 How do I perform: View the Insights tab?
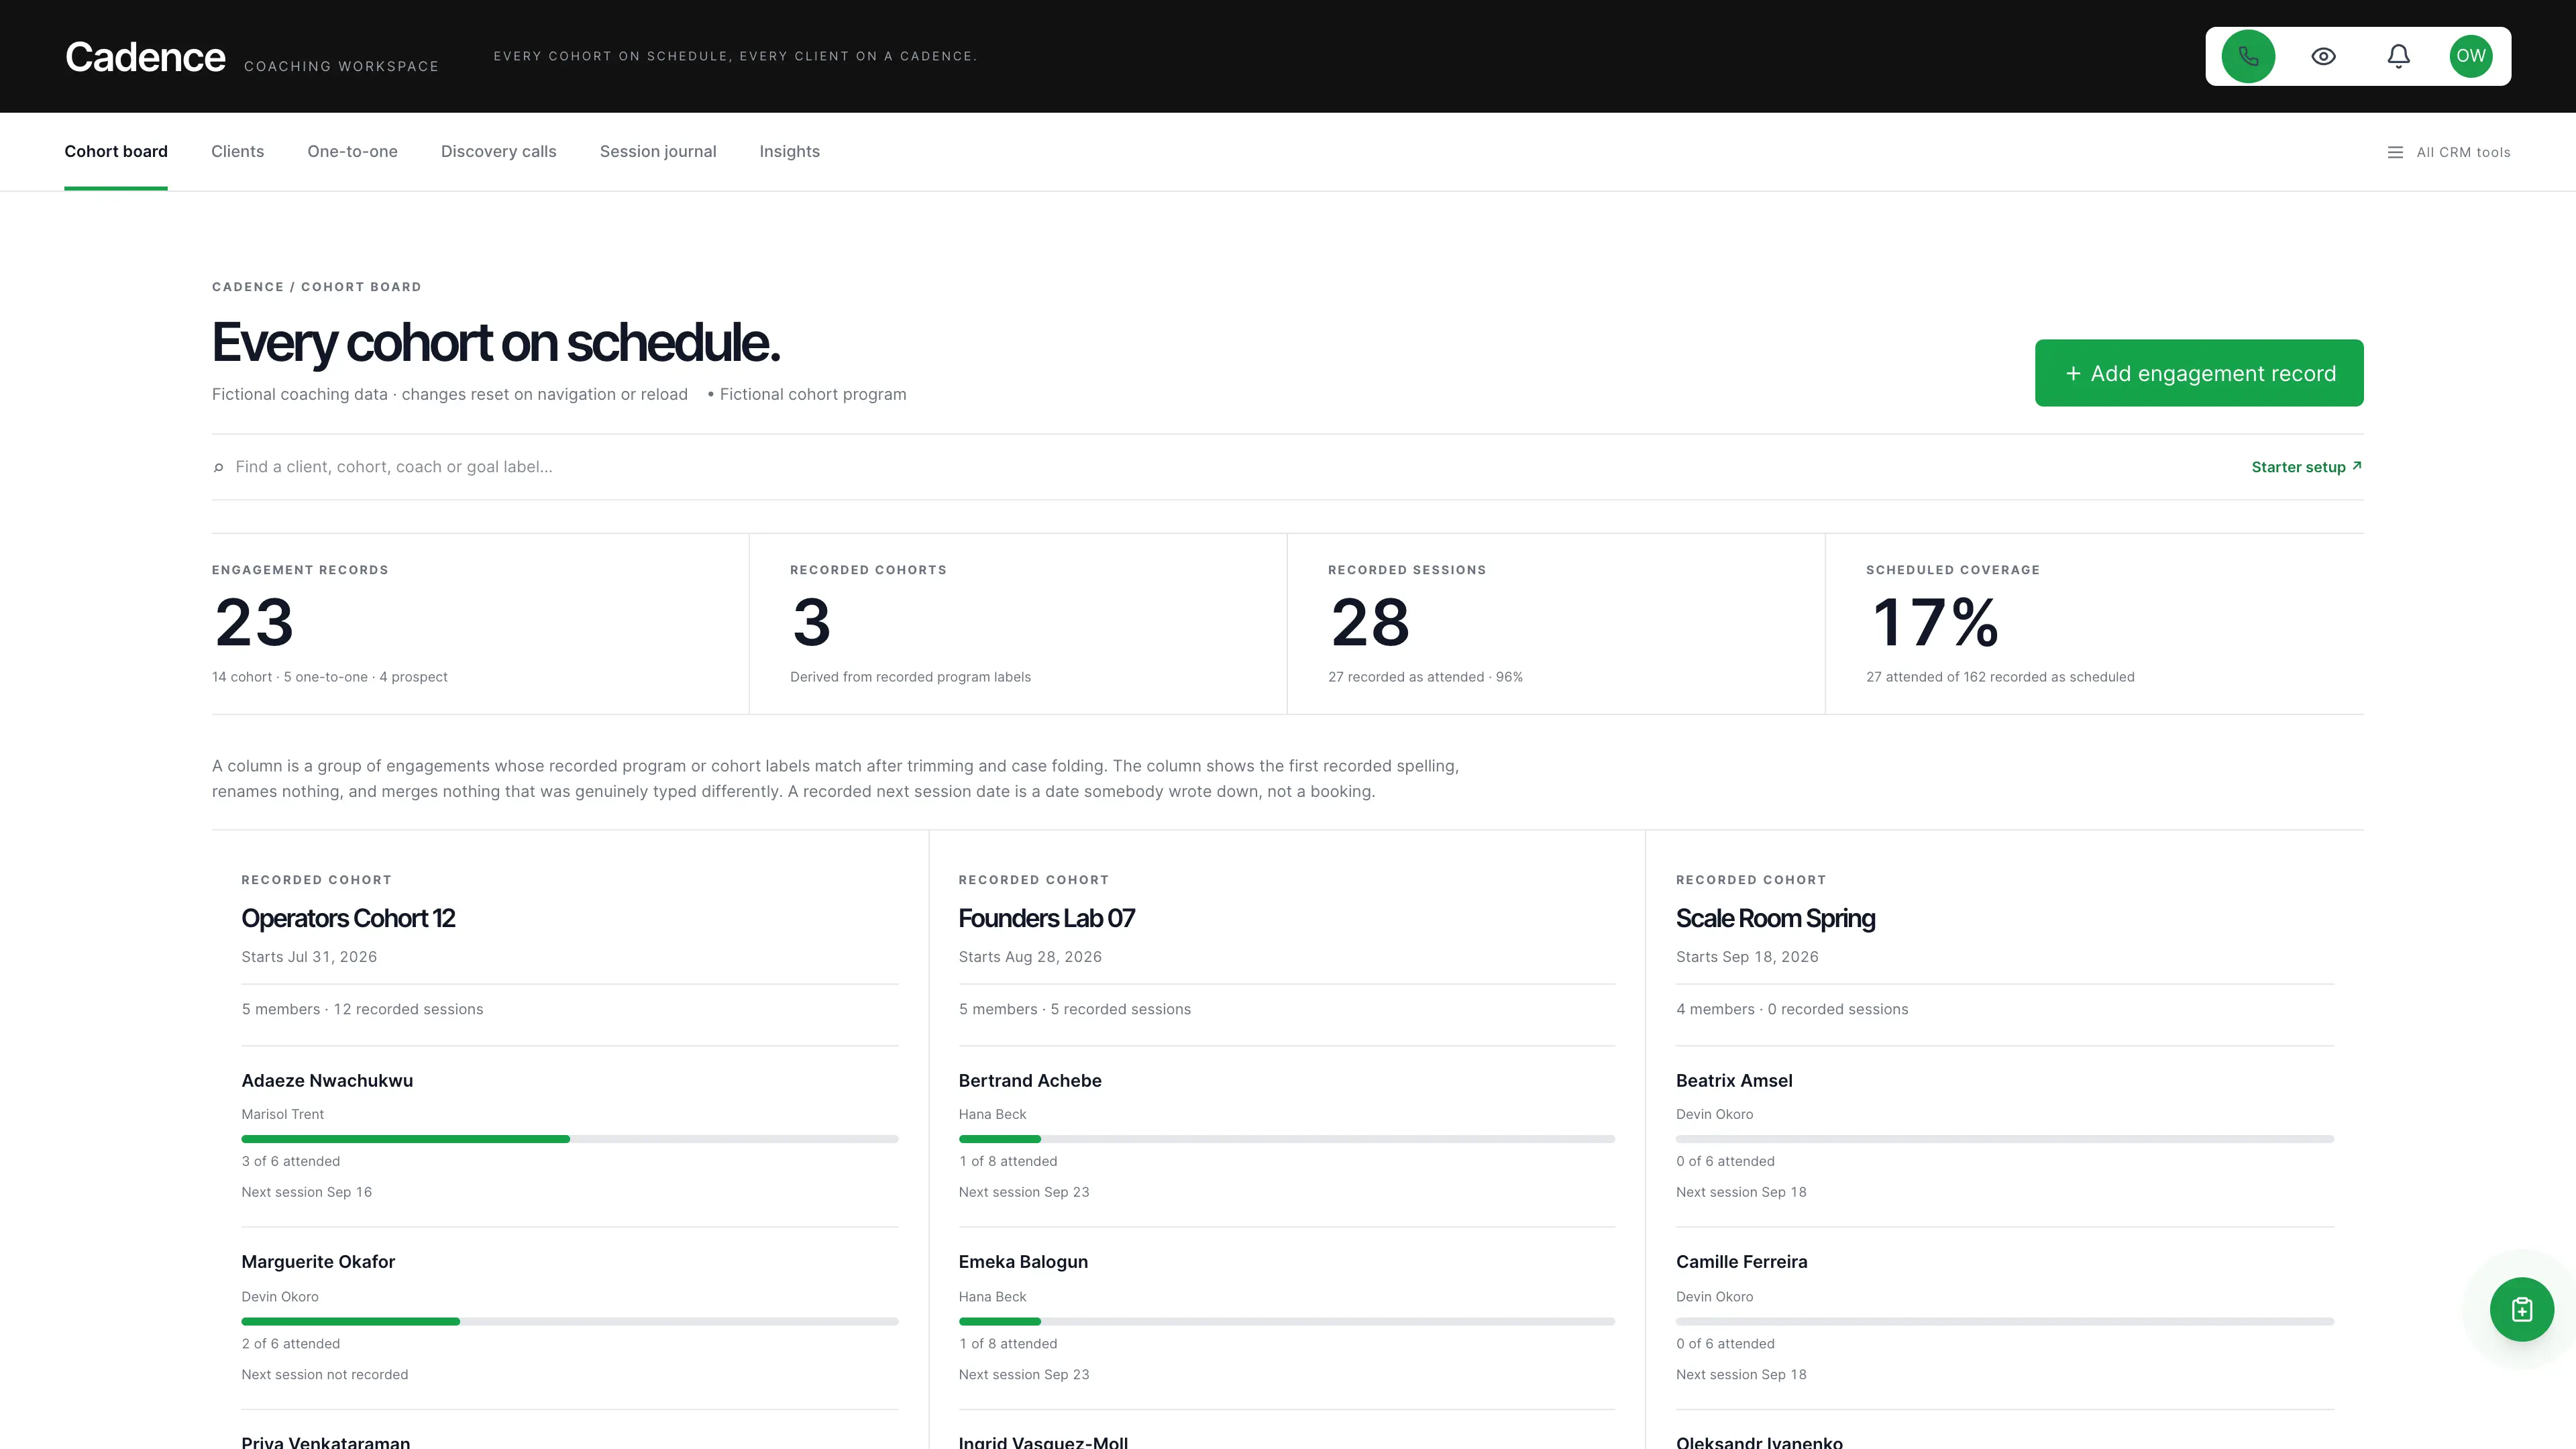point(789,151)
